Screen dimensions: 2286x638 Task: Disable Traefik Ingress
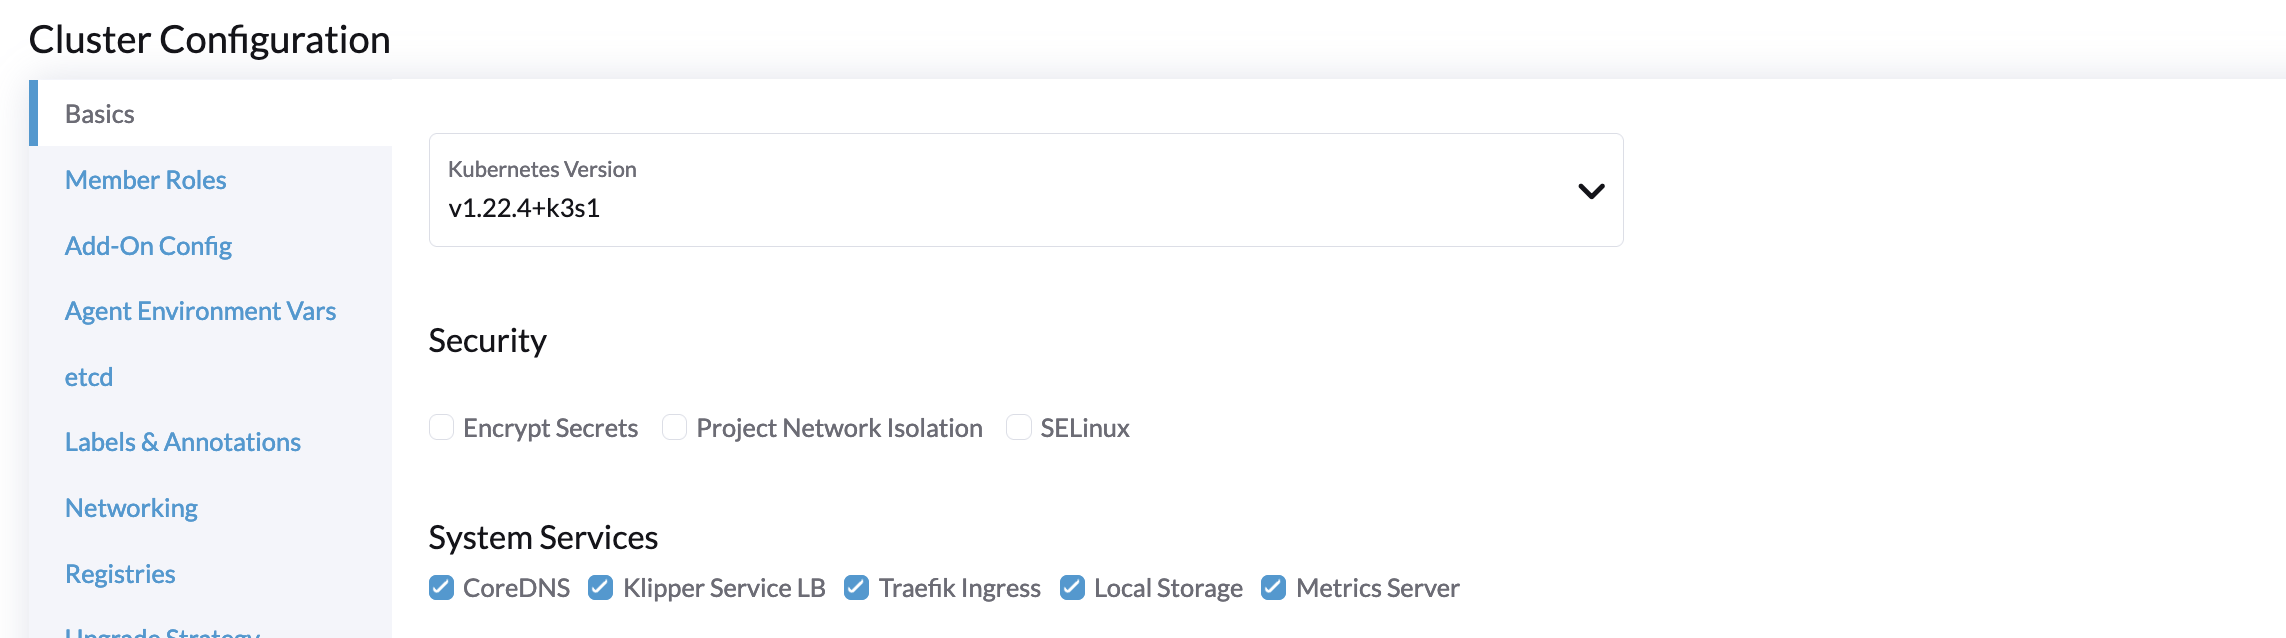858,588
